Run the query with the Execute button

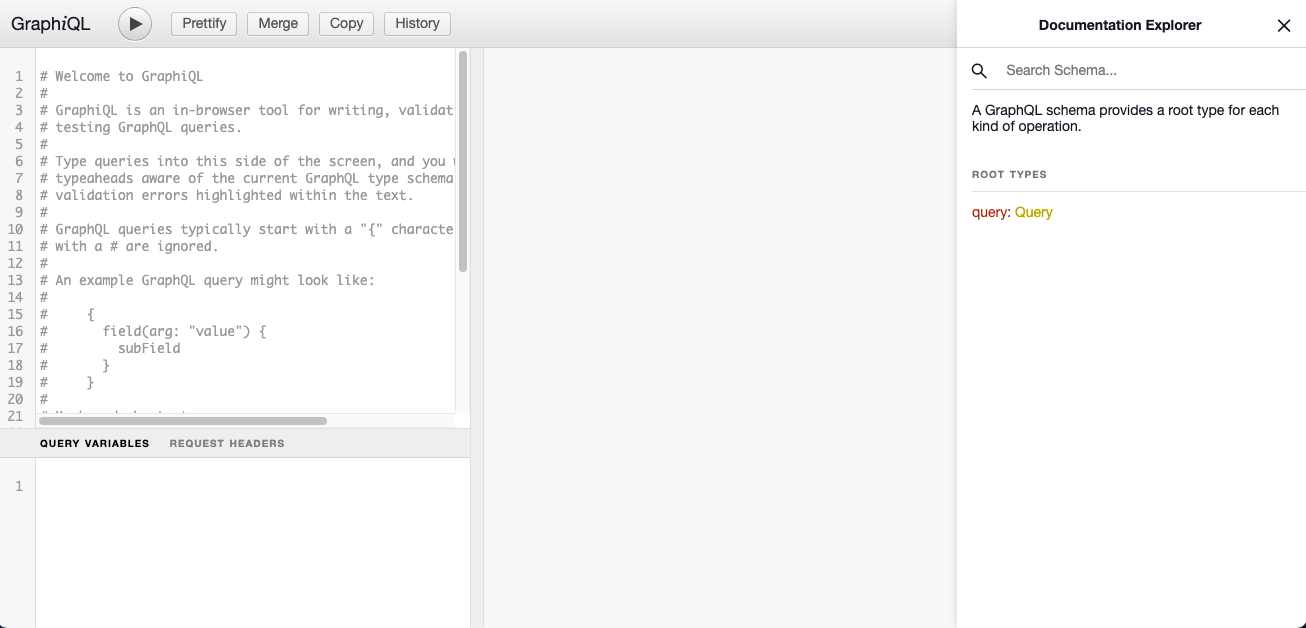[x=134, y=23]
